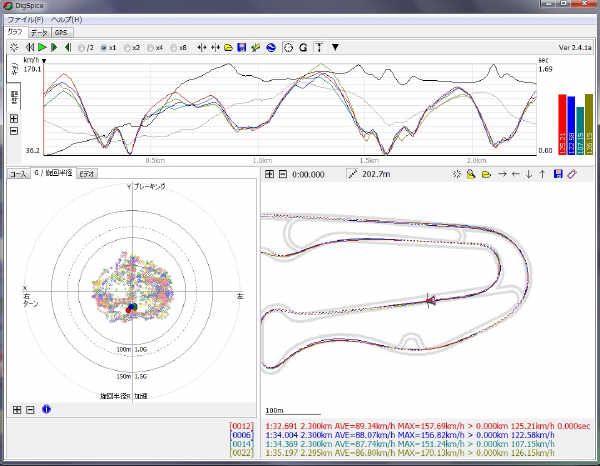Click the black down-triangle in the top toolbar
Screen dimensions: 600x466
point(335,47)
